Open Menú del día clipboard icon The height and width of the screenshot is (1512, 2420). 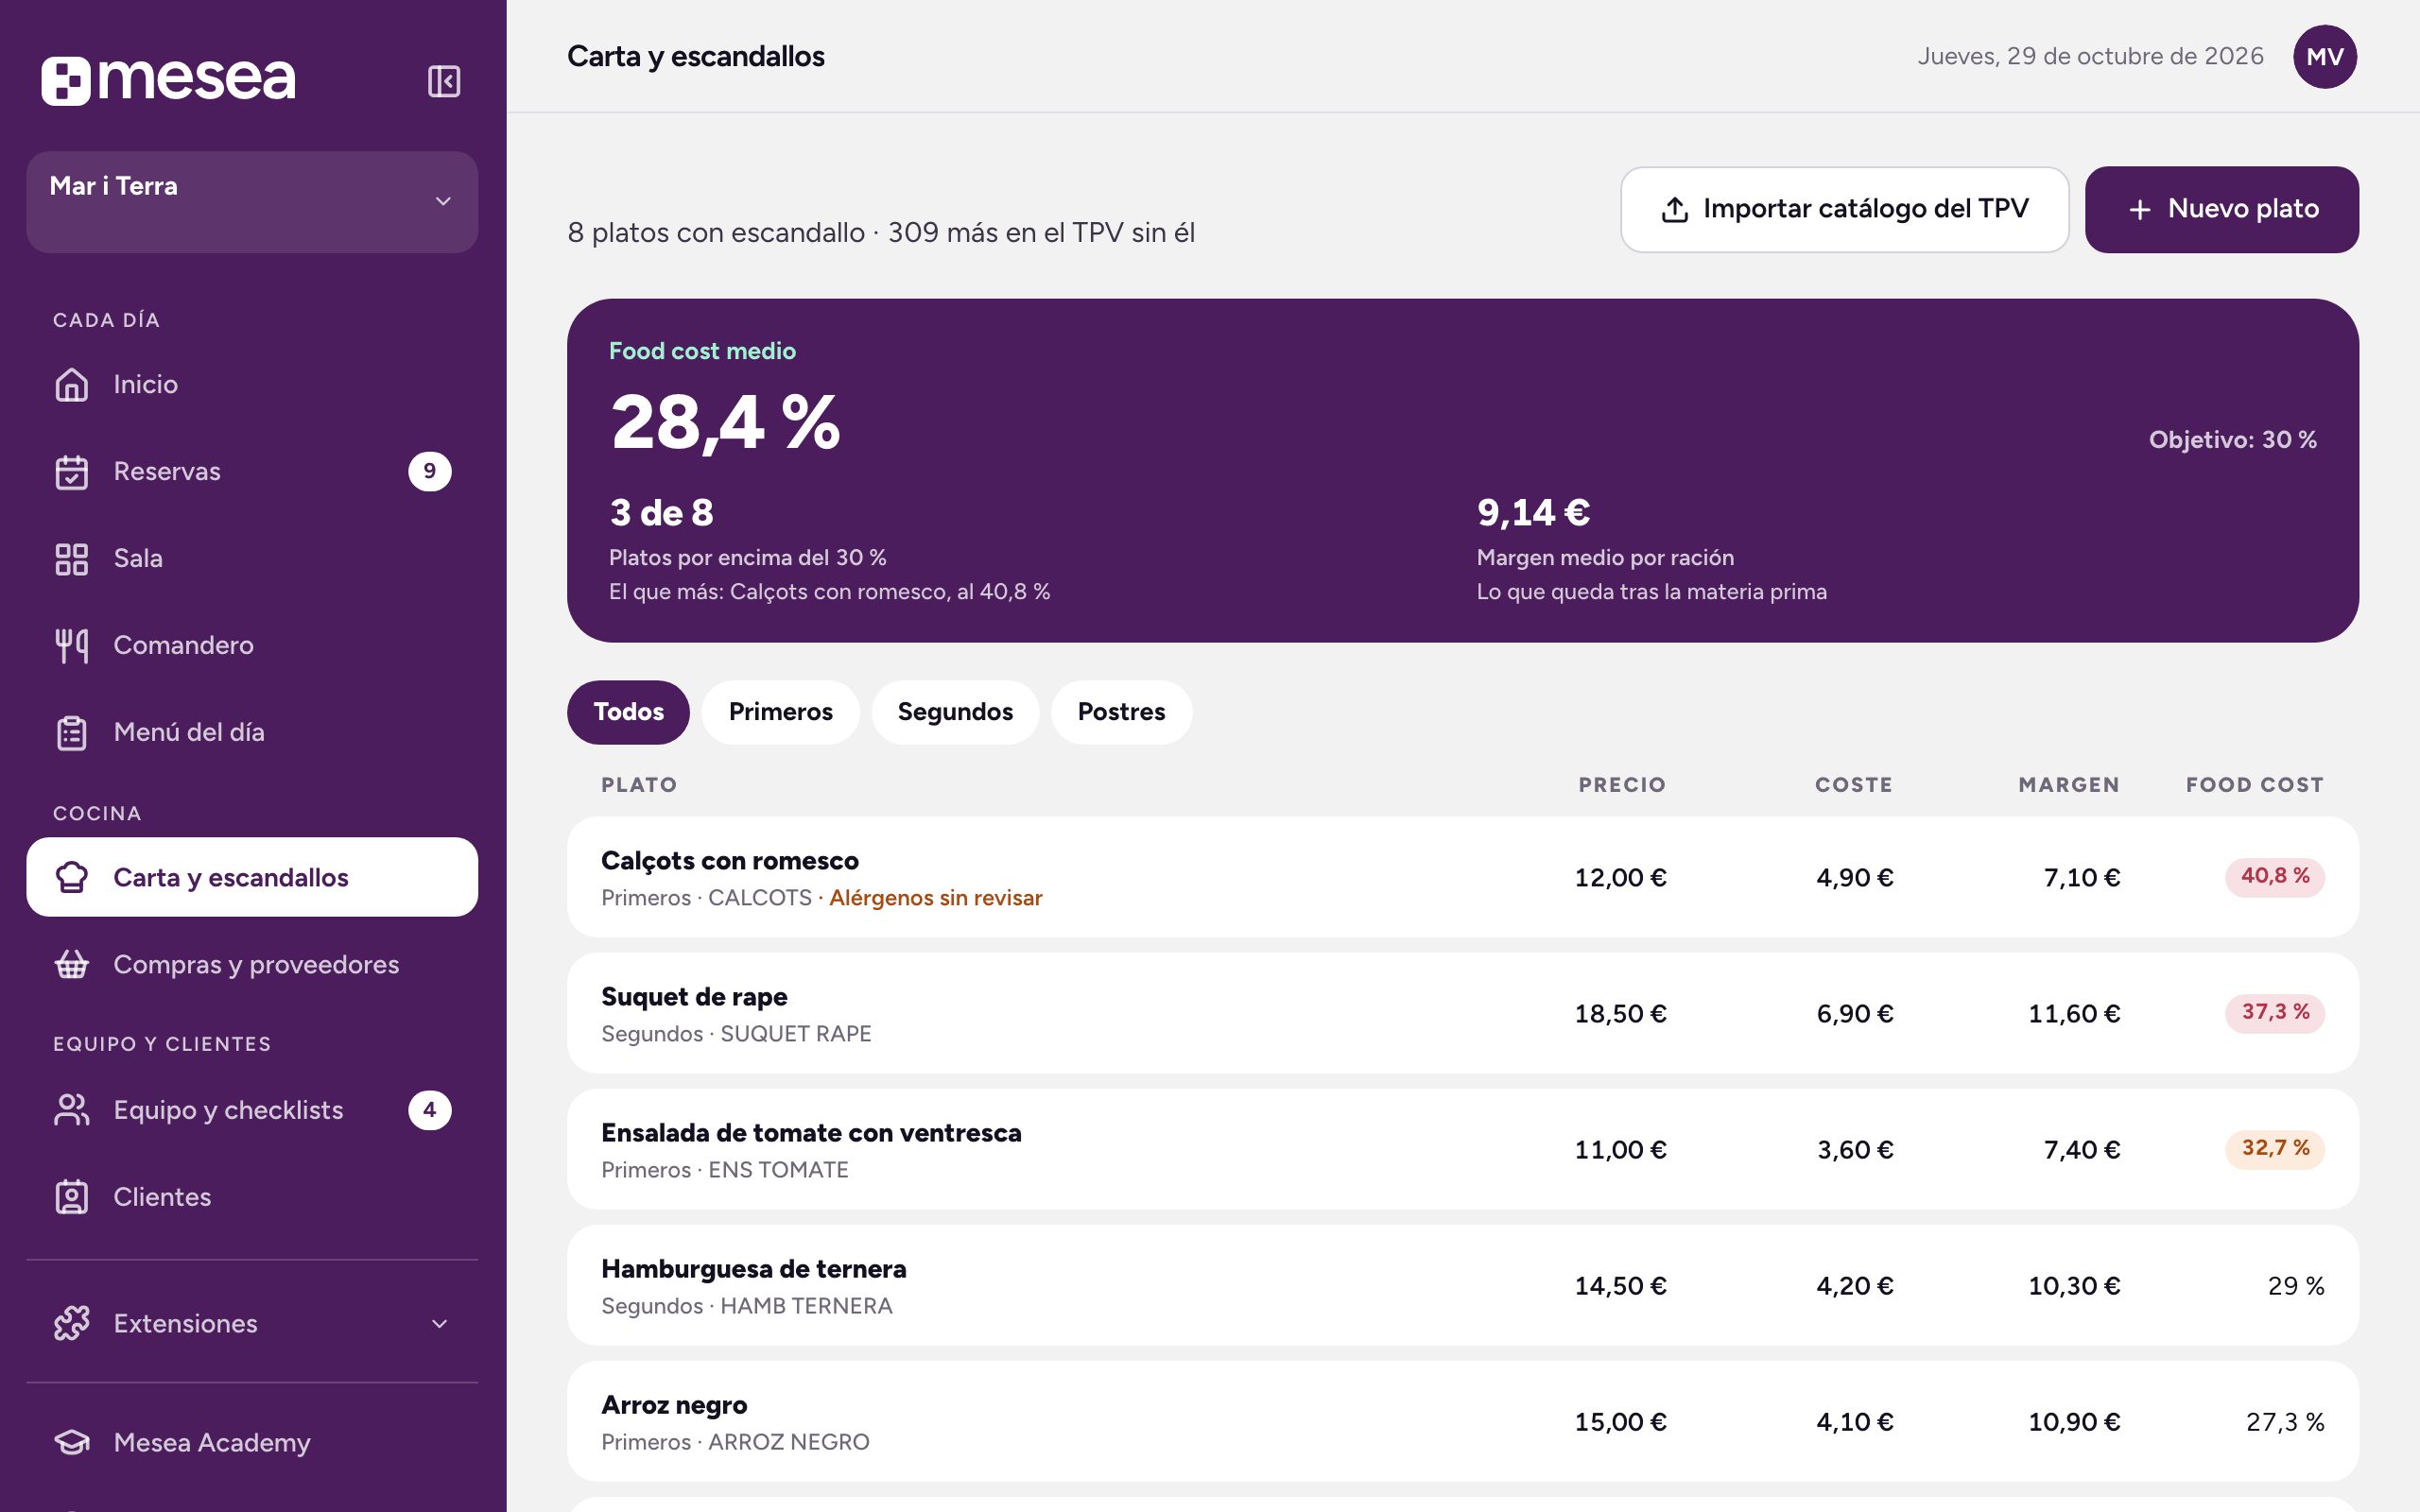click(x=72, y=732)
